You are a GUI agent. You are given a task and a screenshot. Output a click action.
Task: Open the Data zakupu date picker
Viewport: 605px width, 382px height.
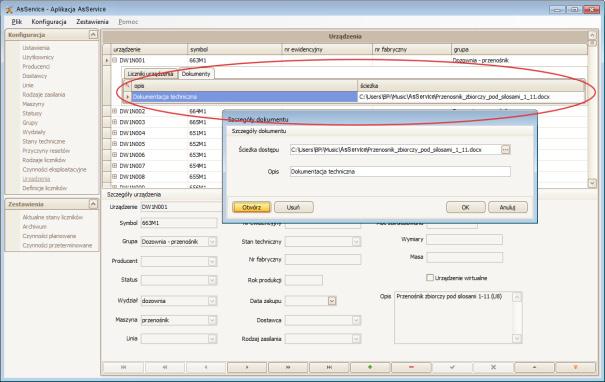(x=332, y=301)
